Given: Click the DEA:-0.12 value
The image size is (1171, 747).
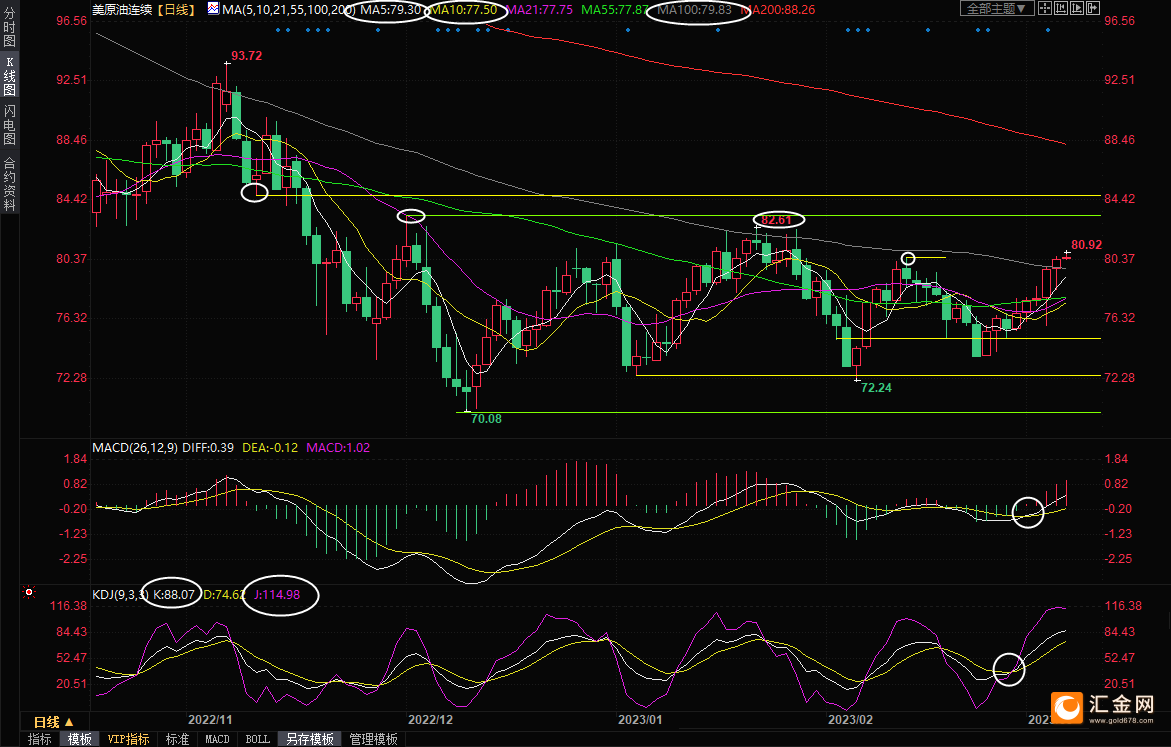Looking at the screenshot, I should pyautogui.click(x=270, y=447).
